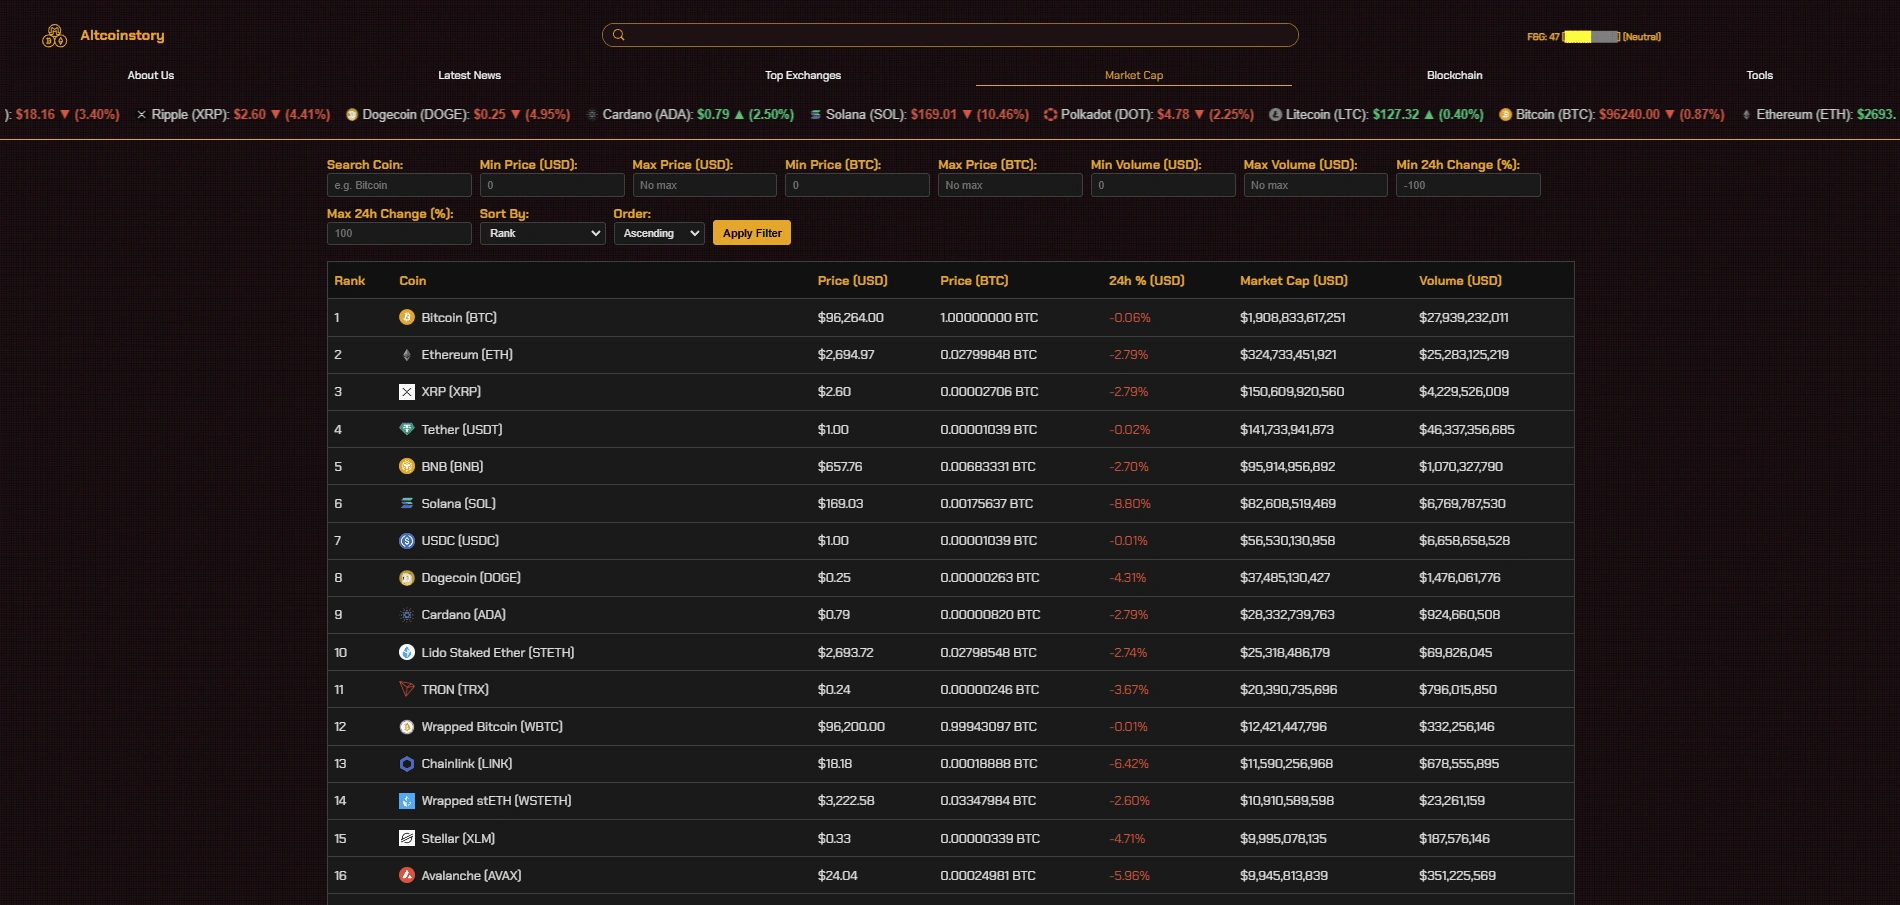
Task: Click the USDC icon in row 7
Action: (x=407, y=541)
